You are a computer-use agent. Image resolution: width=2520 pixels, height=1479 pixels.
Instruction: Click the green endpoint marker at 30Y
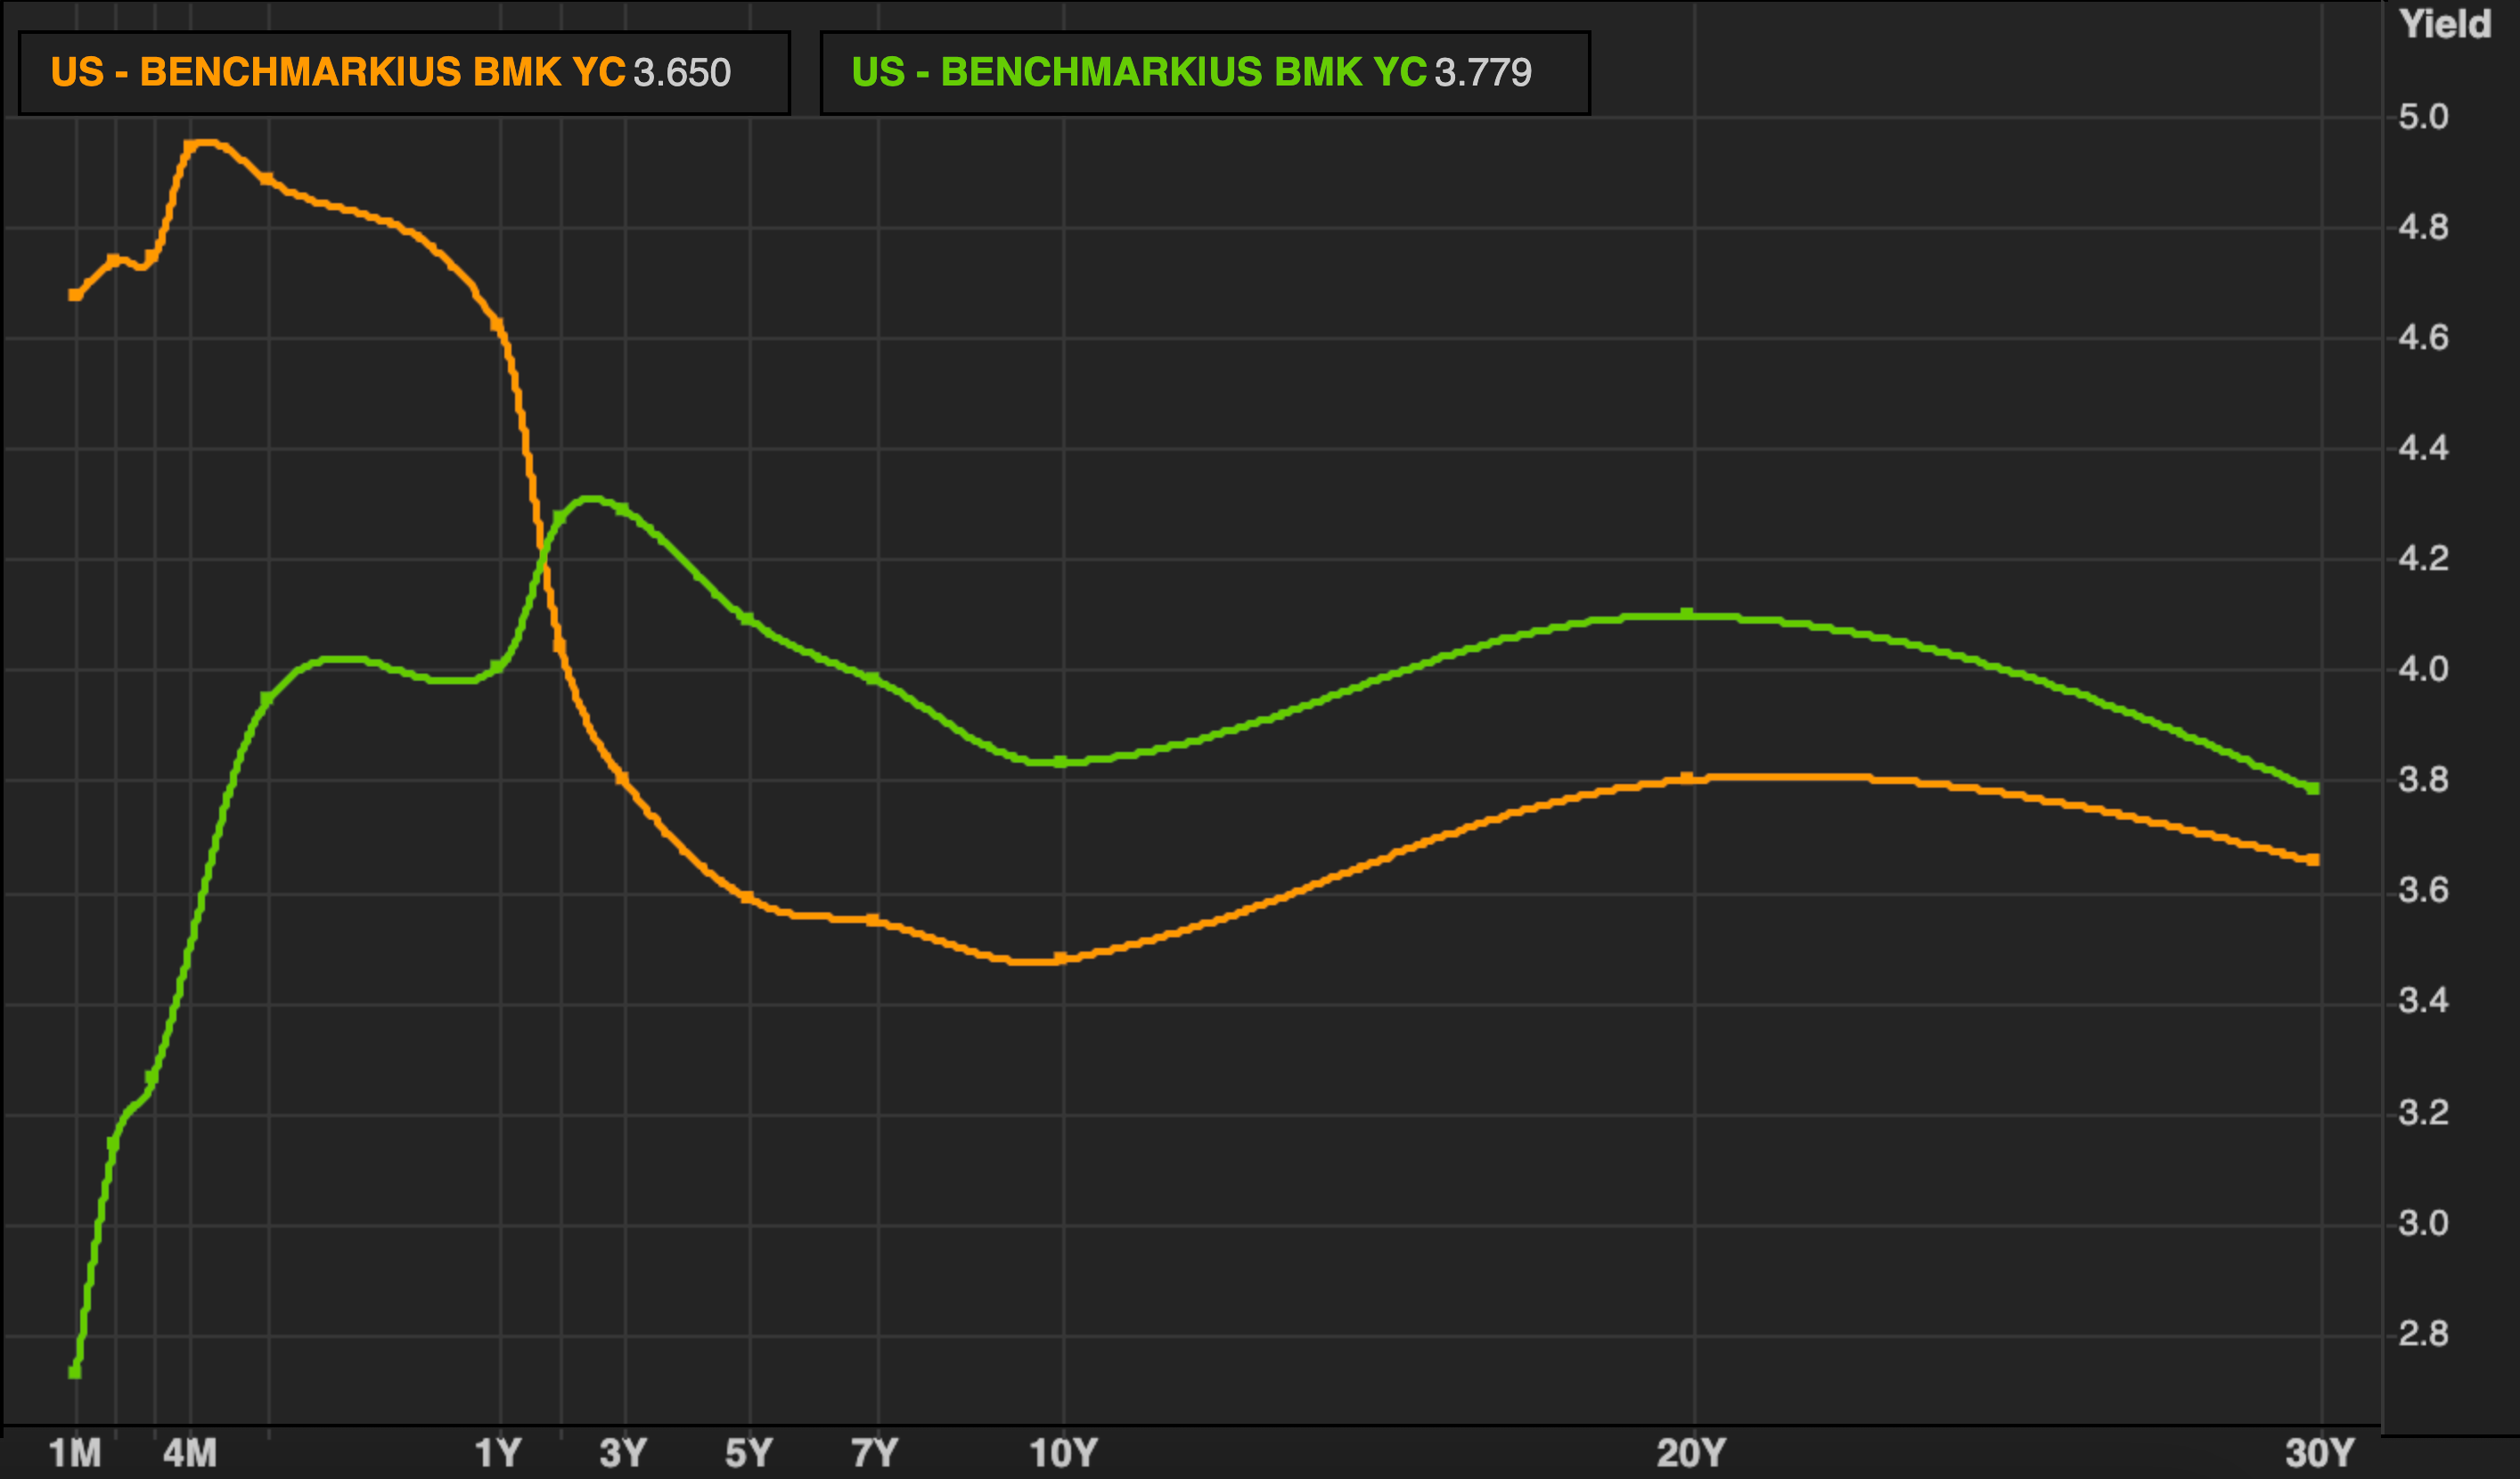pos(2313,789)
